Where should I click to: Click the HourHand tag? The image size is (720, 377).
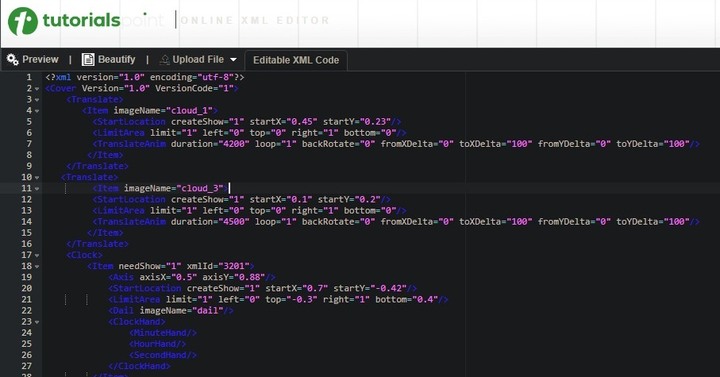tap(158, 343)
